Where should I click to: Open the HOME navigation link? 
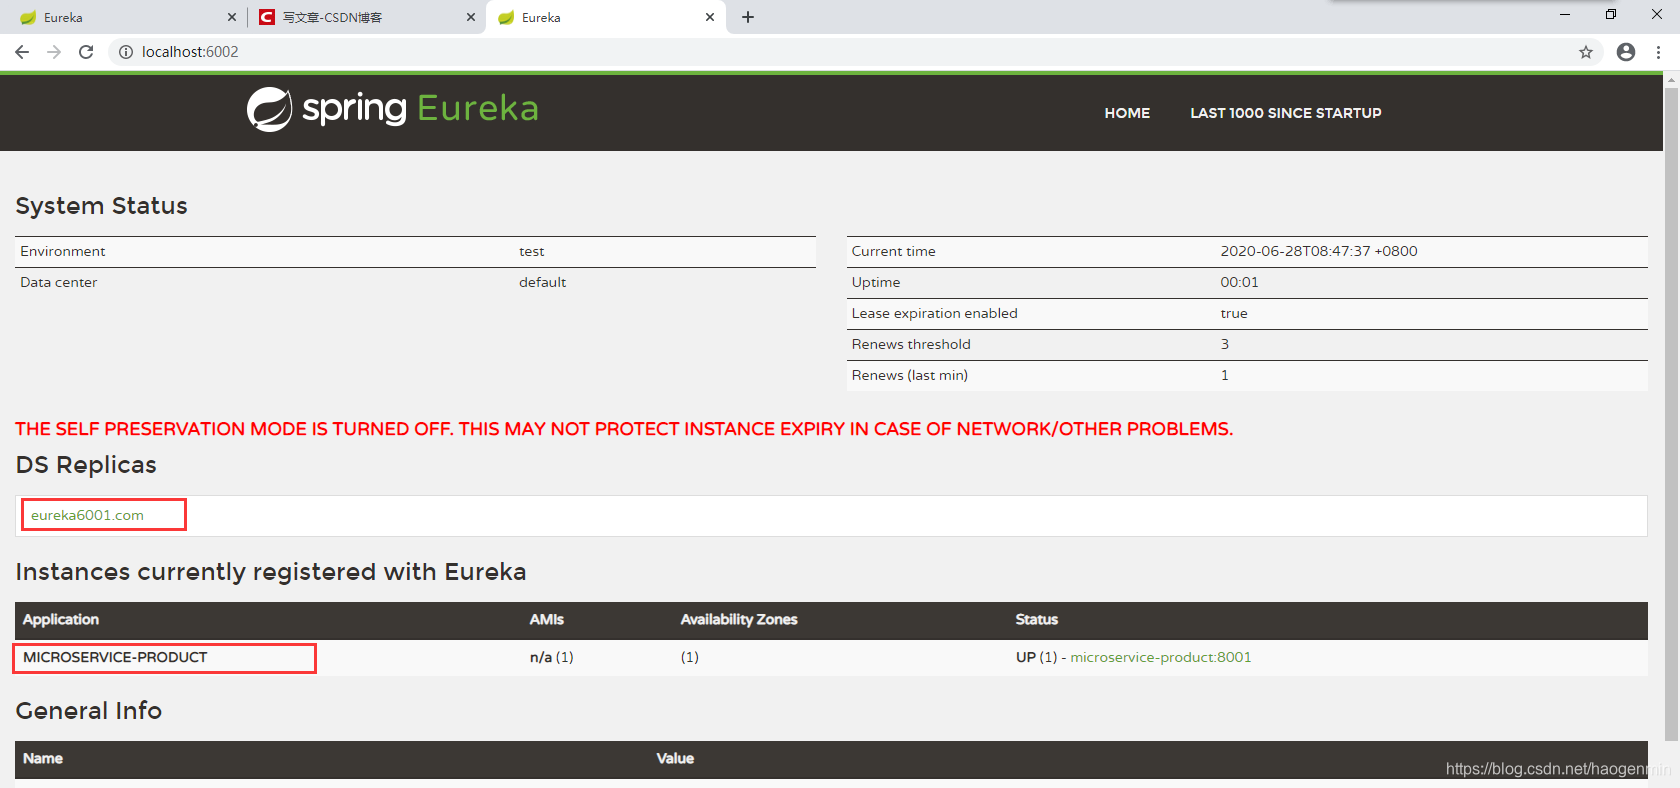(1127, 113)
